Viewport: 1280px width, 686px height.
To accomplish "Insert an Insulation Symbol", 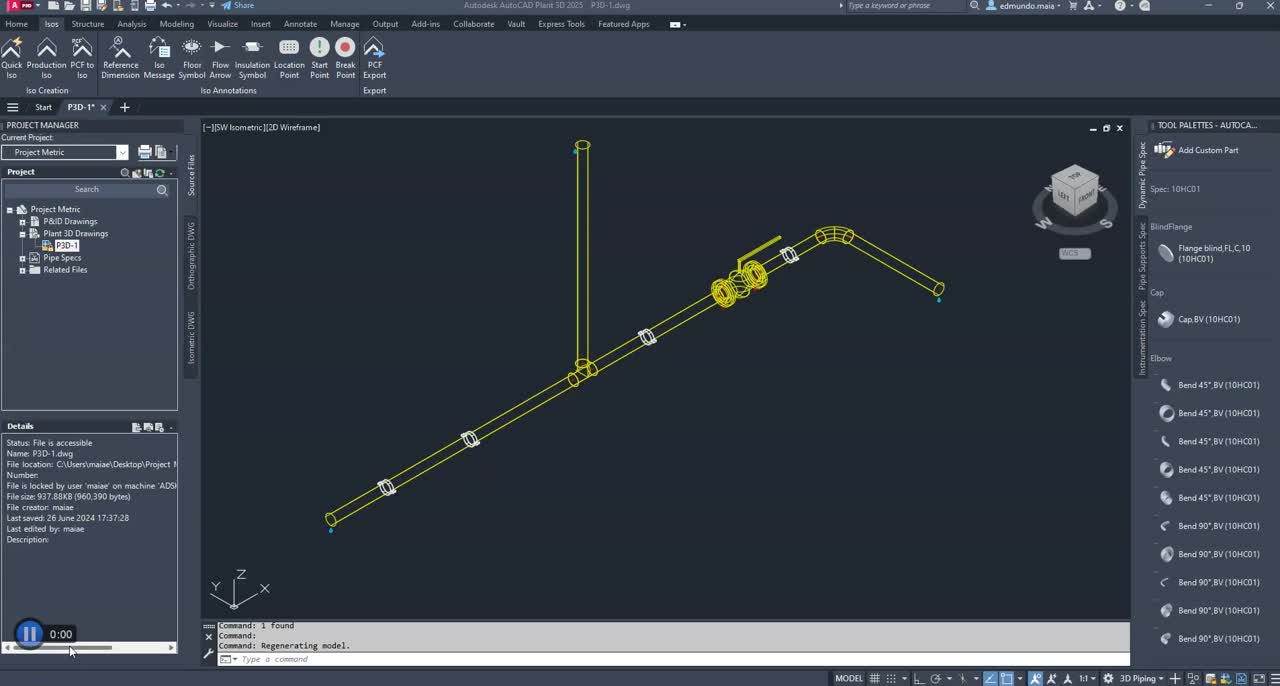I will (252, 55).
